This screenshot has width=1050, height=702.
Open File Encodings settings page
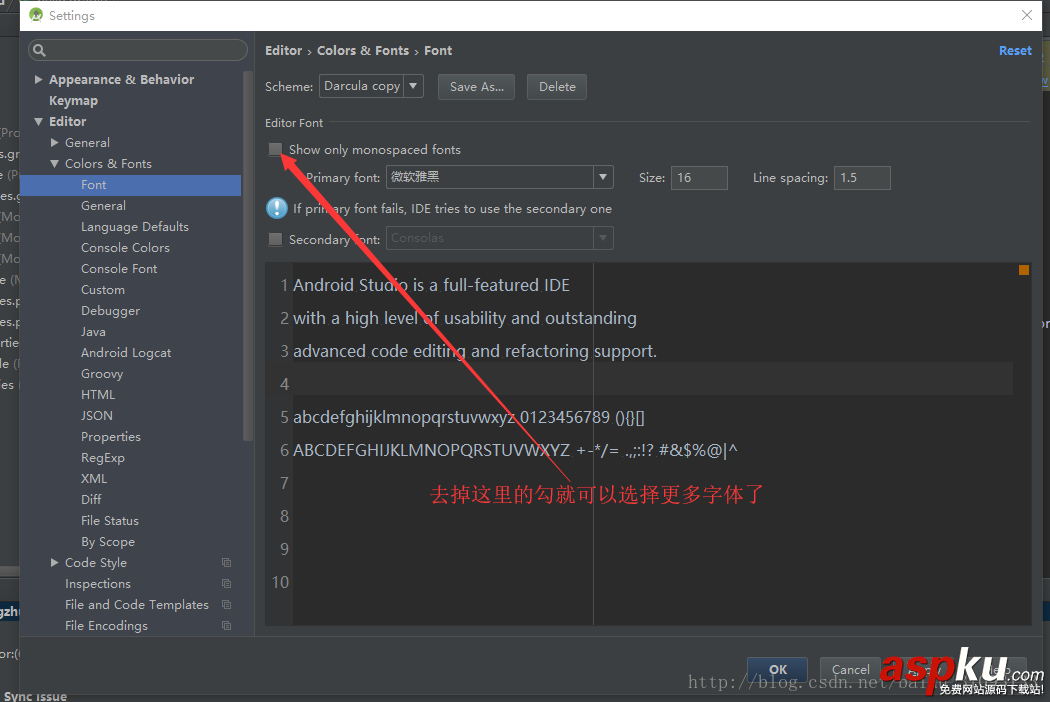click(106, 626)
